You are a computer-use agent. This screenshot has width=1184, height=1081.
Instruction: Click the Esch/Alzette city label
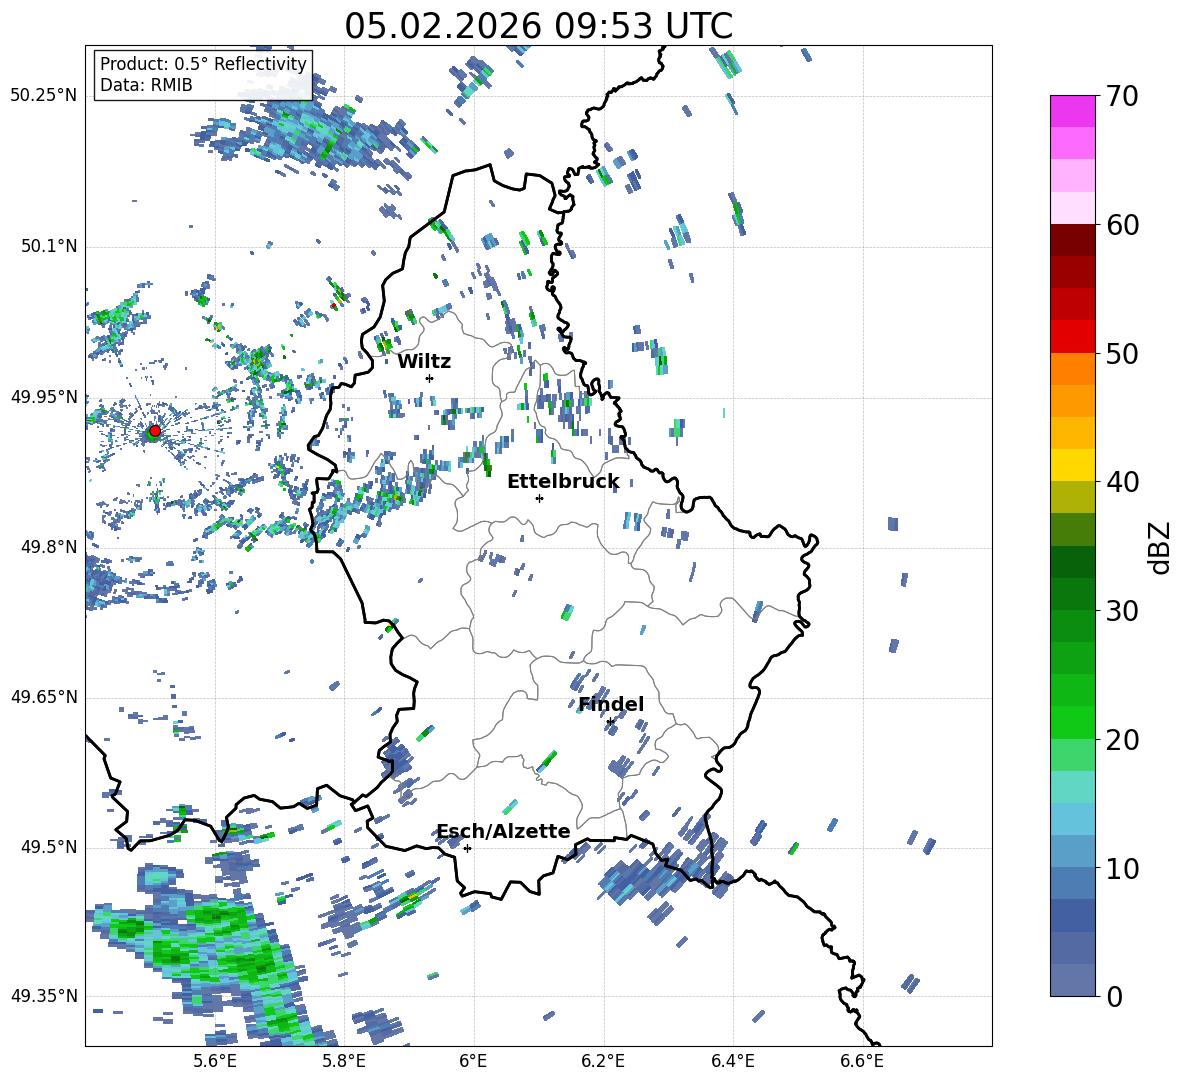click(x=504, y=831)
